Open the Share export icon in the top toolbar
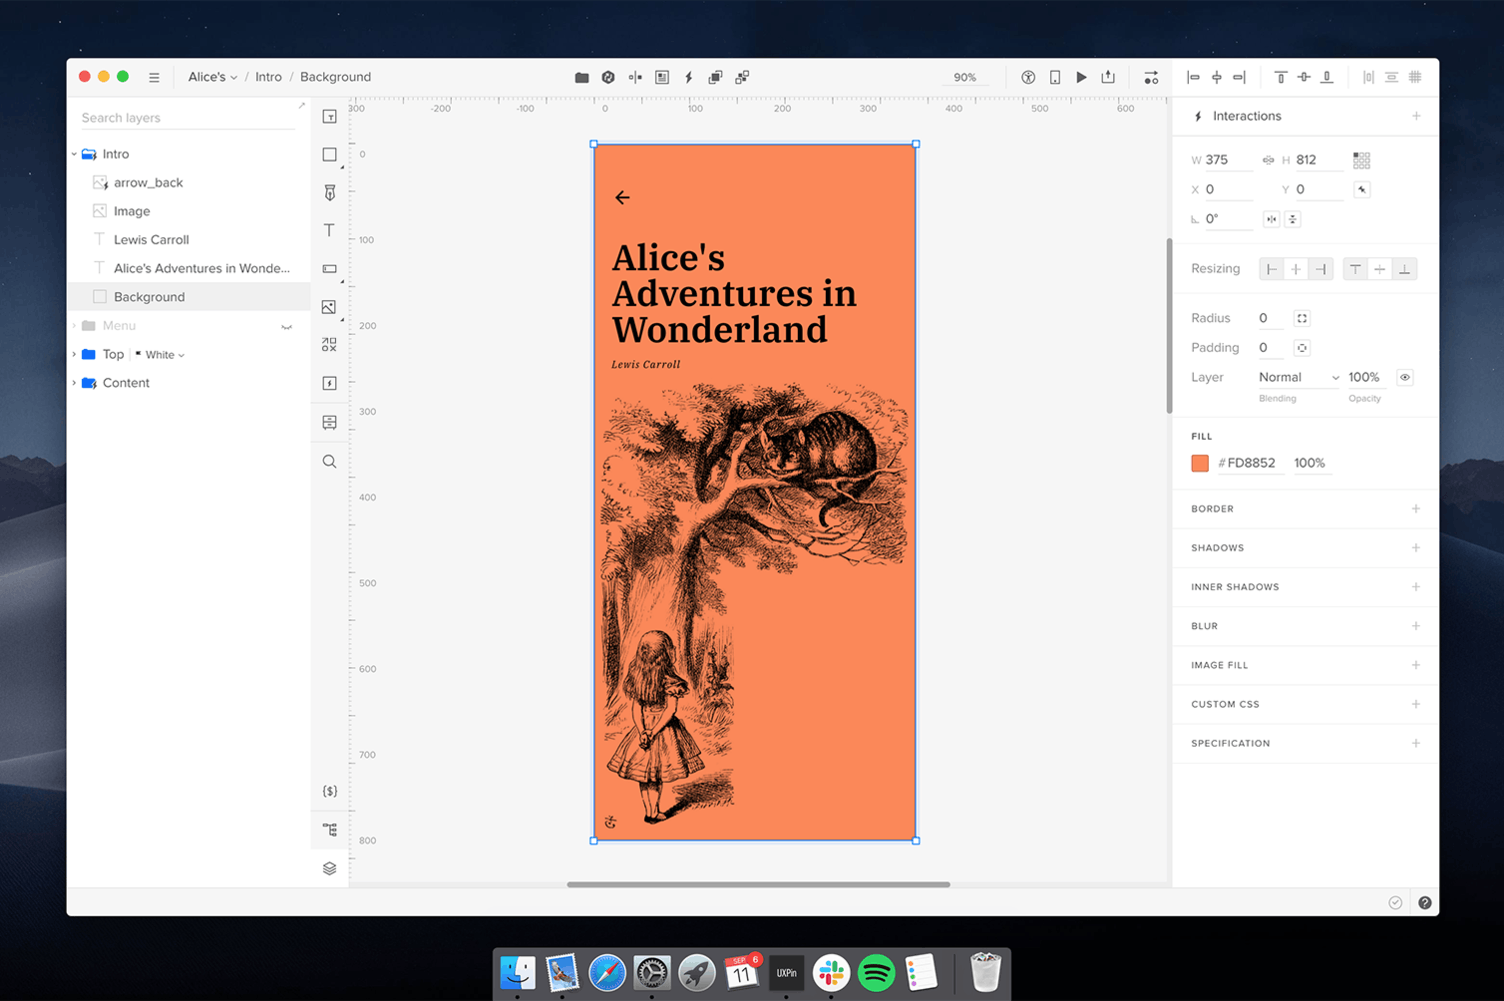Screen dimensions: 1504x1001 [x=1108, y=77]
